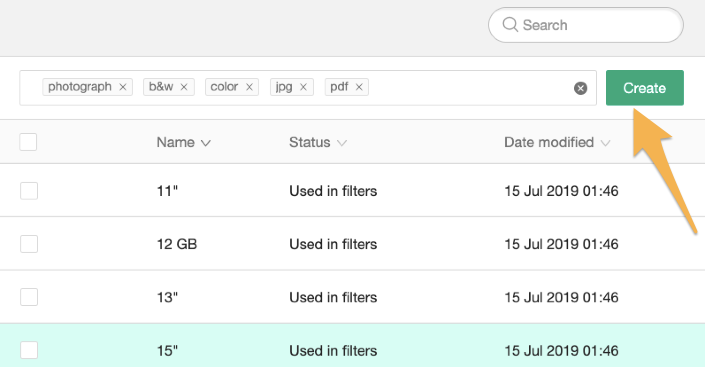Click the green Create button
Image resolution: width=705 pixels, height=367 pixels.
(x=645, y=88)
